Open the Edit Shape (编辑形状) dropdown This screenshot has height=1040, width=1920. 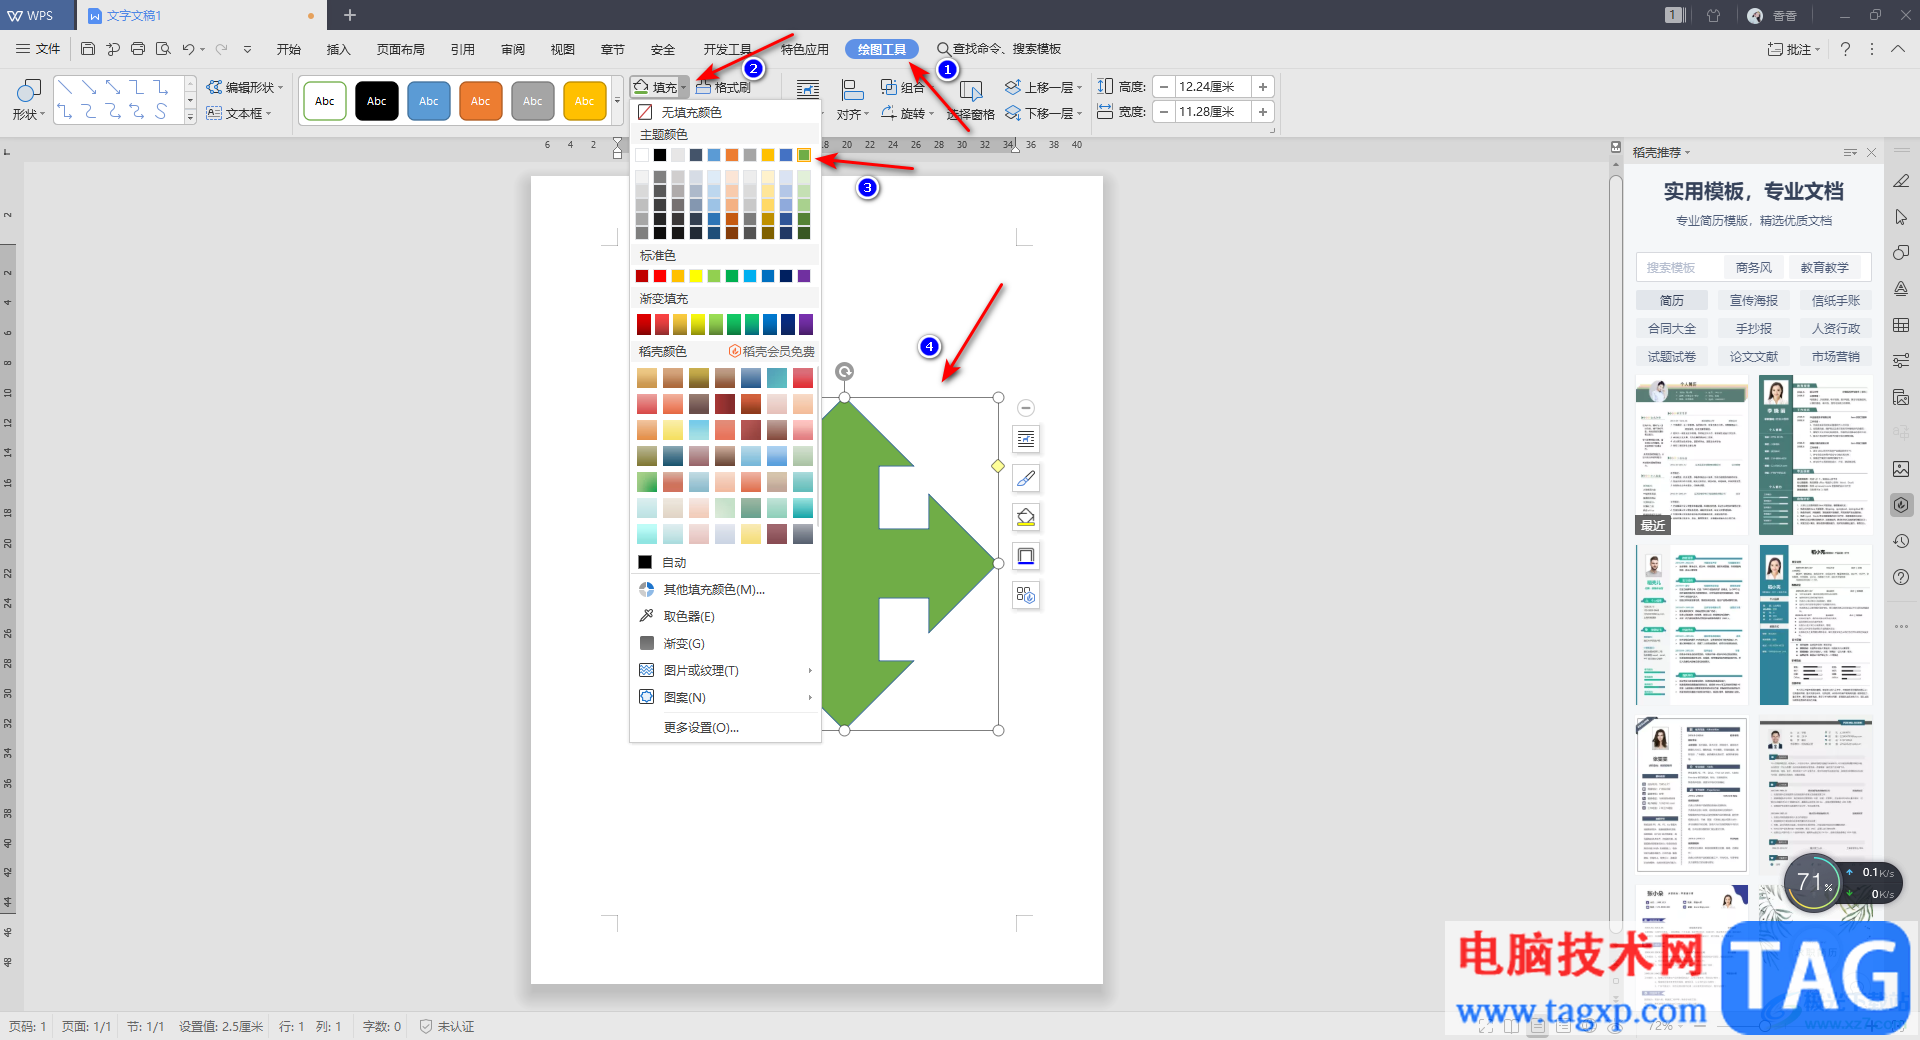245,88
